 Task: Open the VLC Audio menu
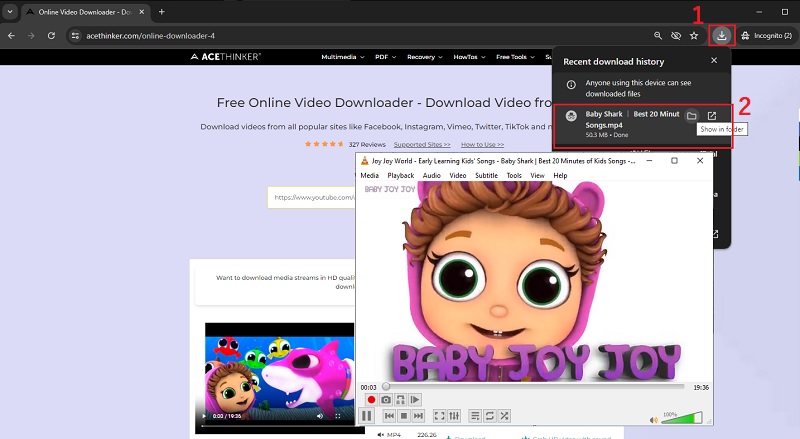click(432, 175)
